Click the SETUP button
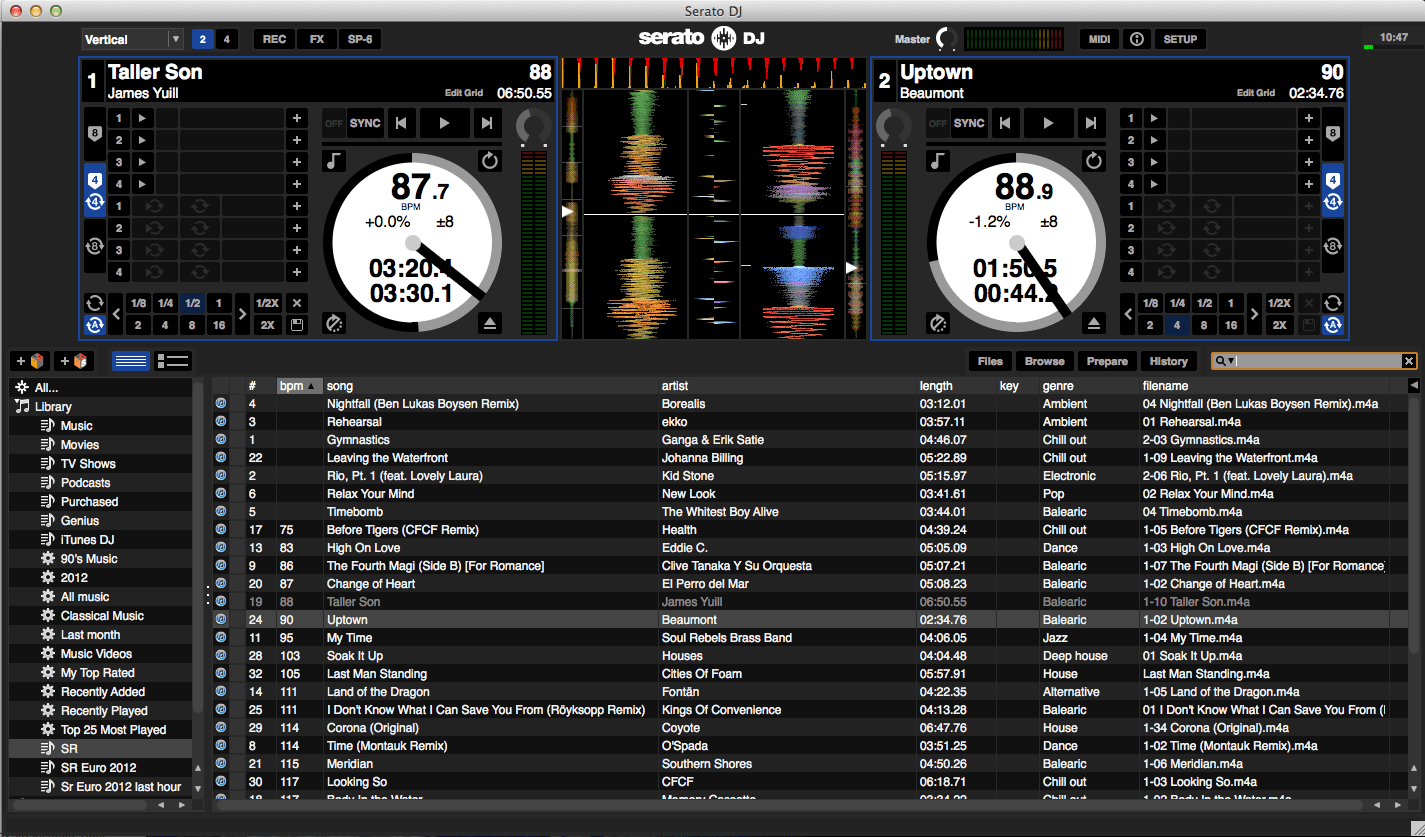 1180,39
